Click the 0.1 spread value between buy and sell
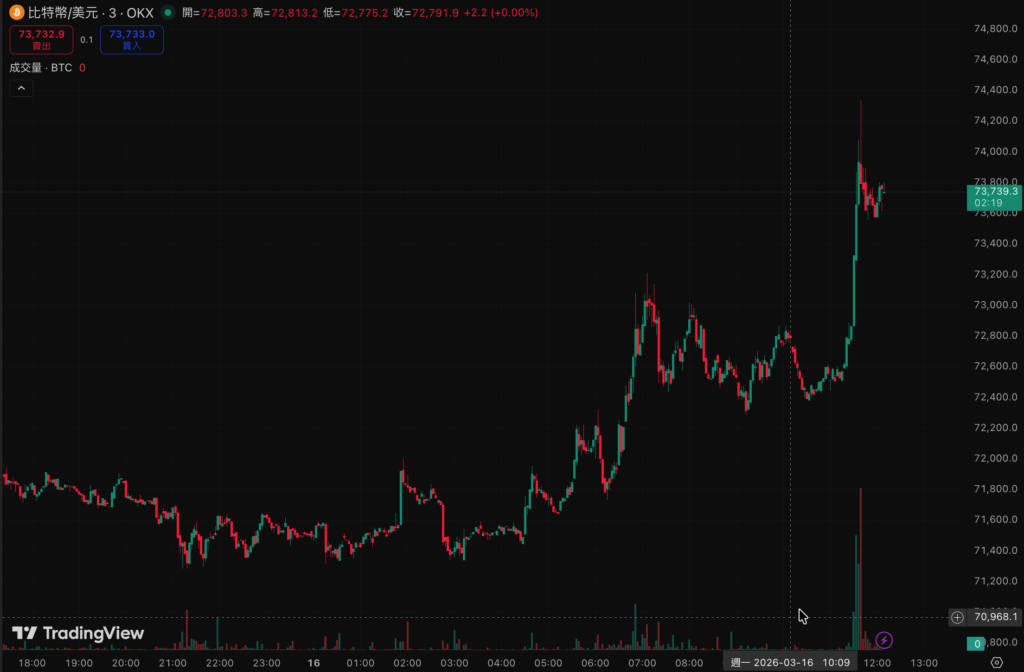 click(x=86, y=40)
